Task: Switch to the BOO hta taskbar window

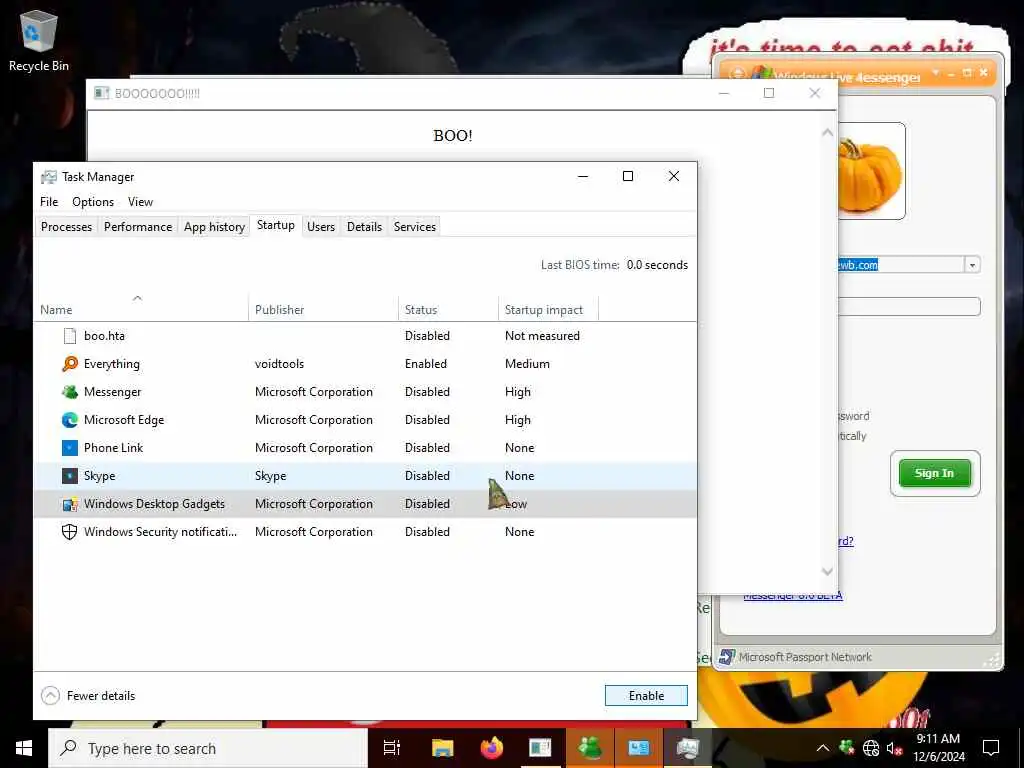Action: (x=540, y=748)
